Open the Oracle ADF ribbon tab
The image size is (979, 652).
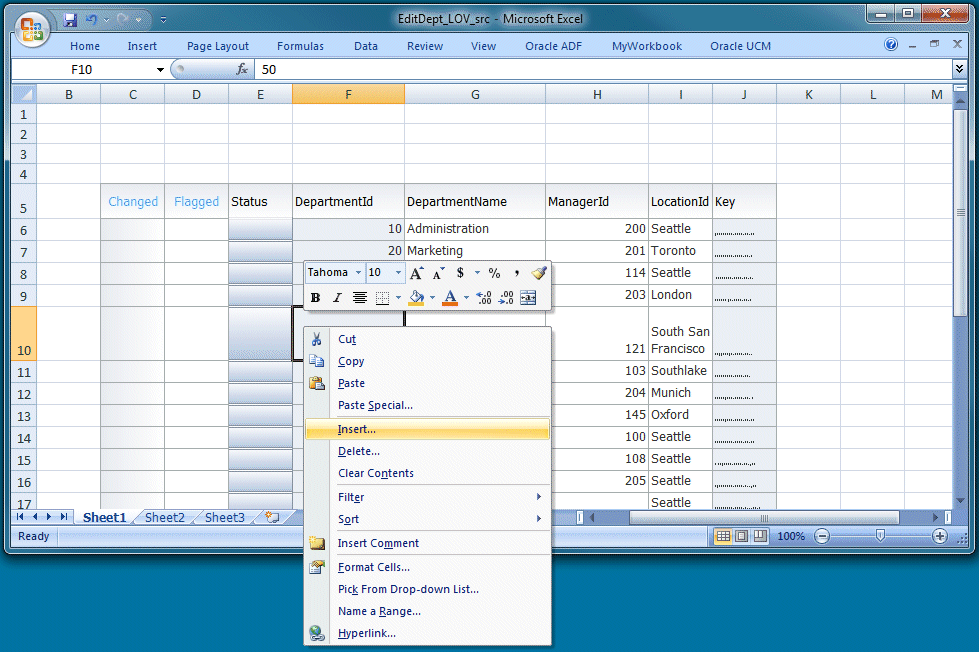pos(553,46)
